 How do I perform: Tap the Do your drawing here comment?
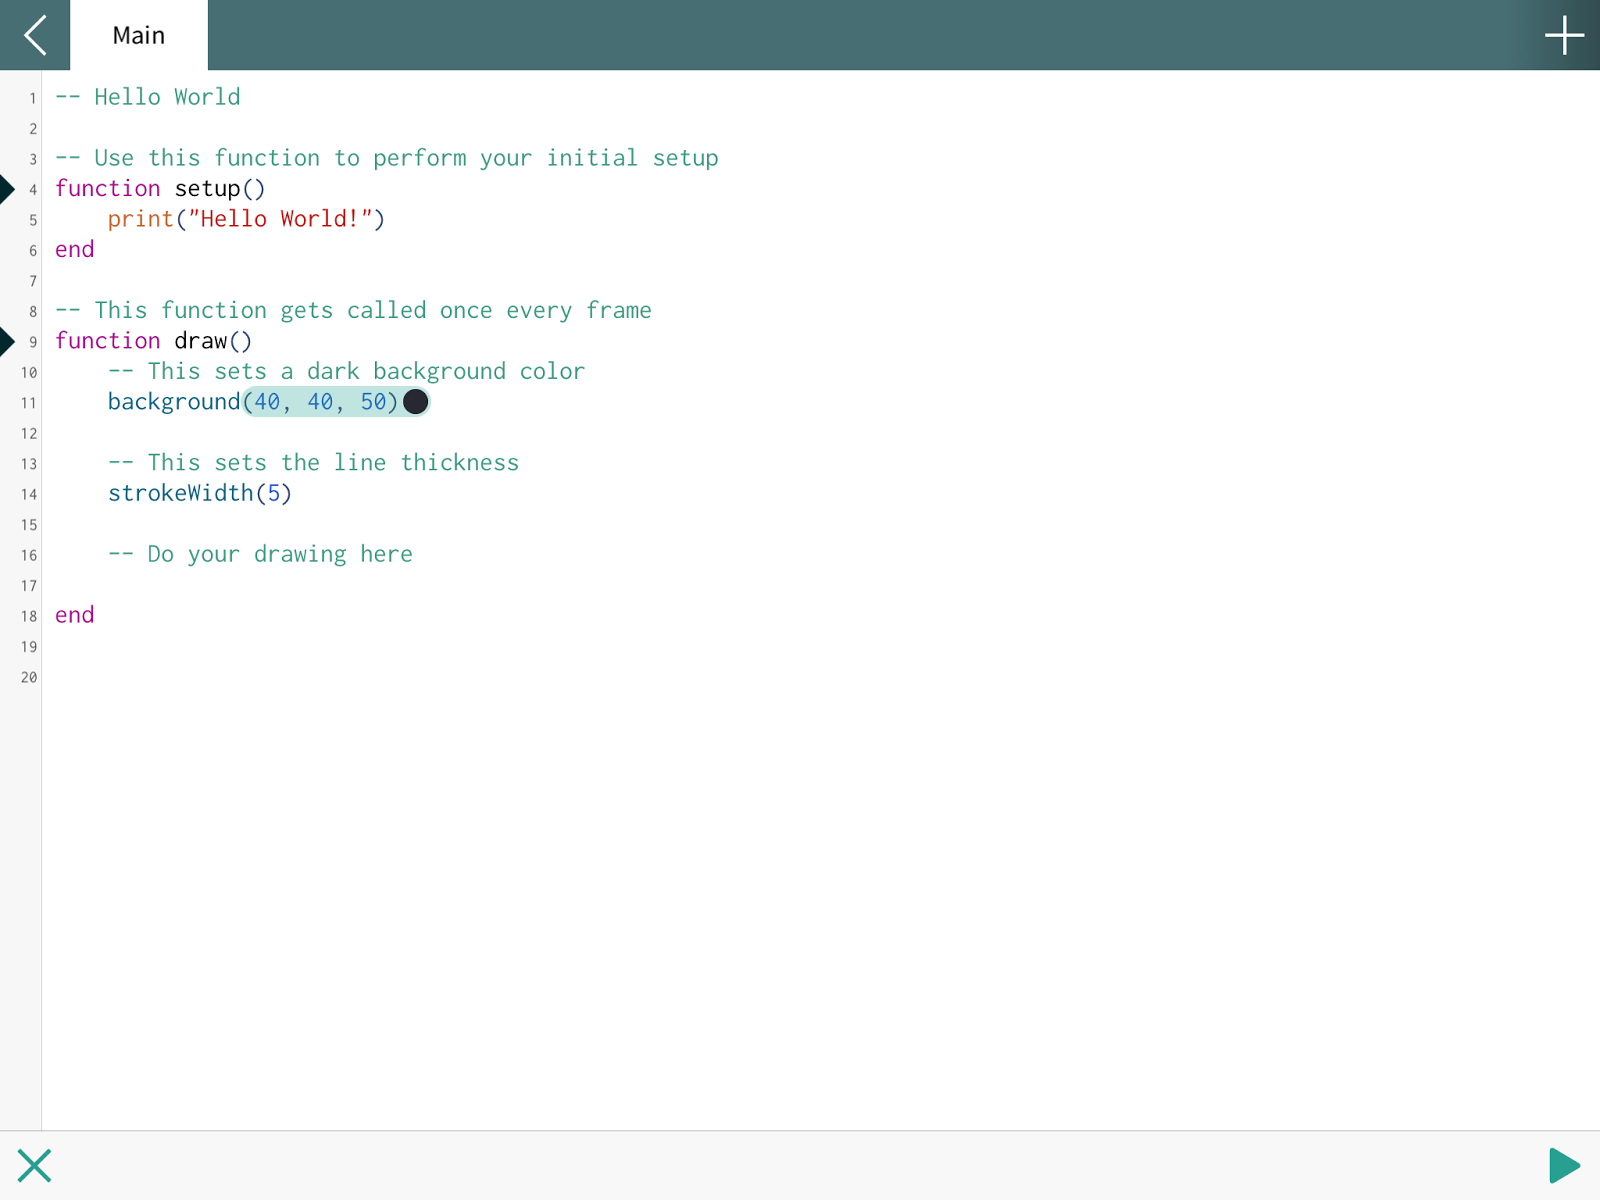pos(260,553)
